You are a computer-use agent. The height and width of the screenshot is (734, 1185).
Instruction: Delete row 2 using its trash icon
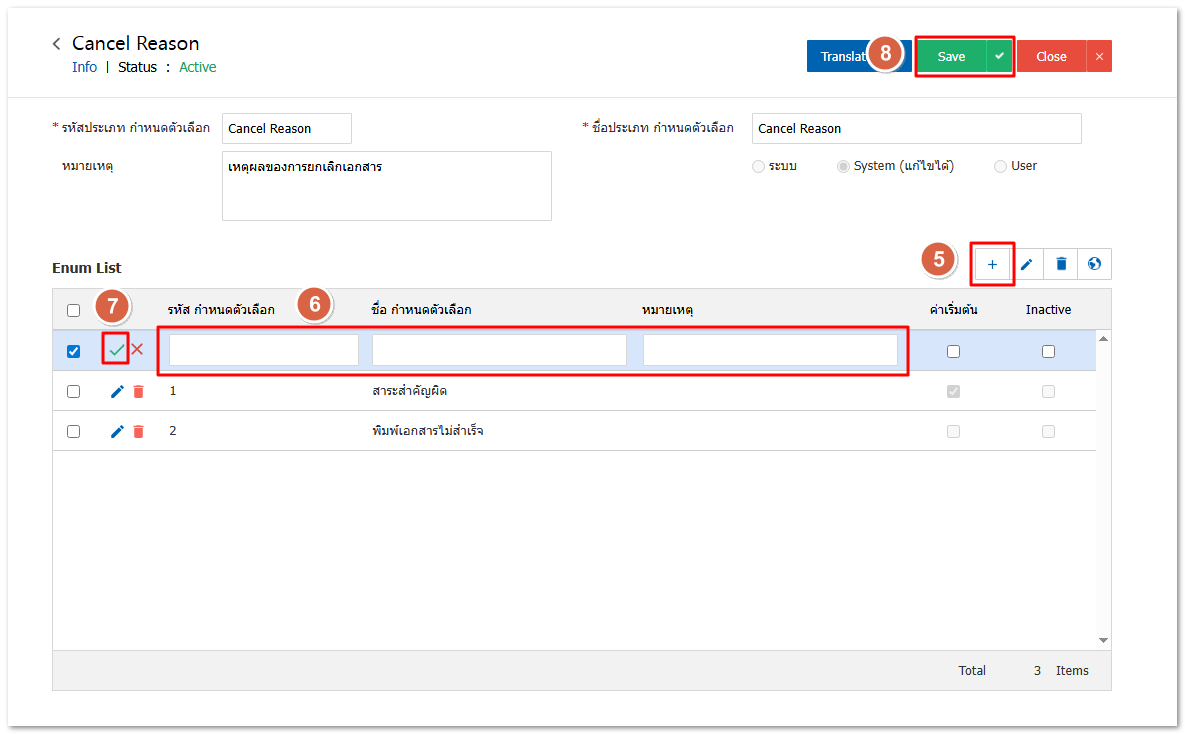point(138,431)
